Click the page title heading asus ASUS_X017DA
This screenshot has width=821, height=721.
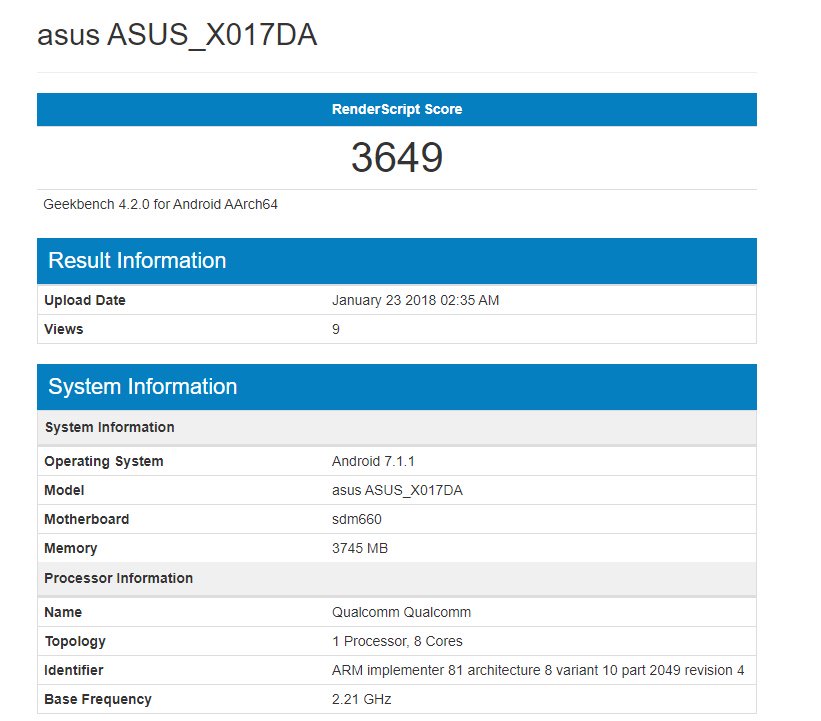tap(177, 35)
